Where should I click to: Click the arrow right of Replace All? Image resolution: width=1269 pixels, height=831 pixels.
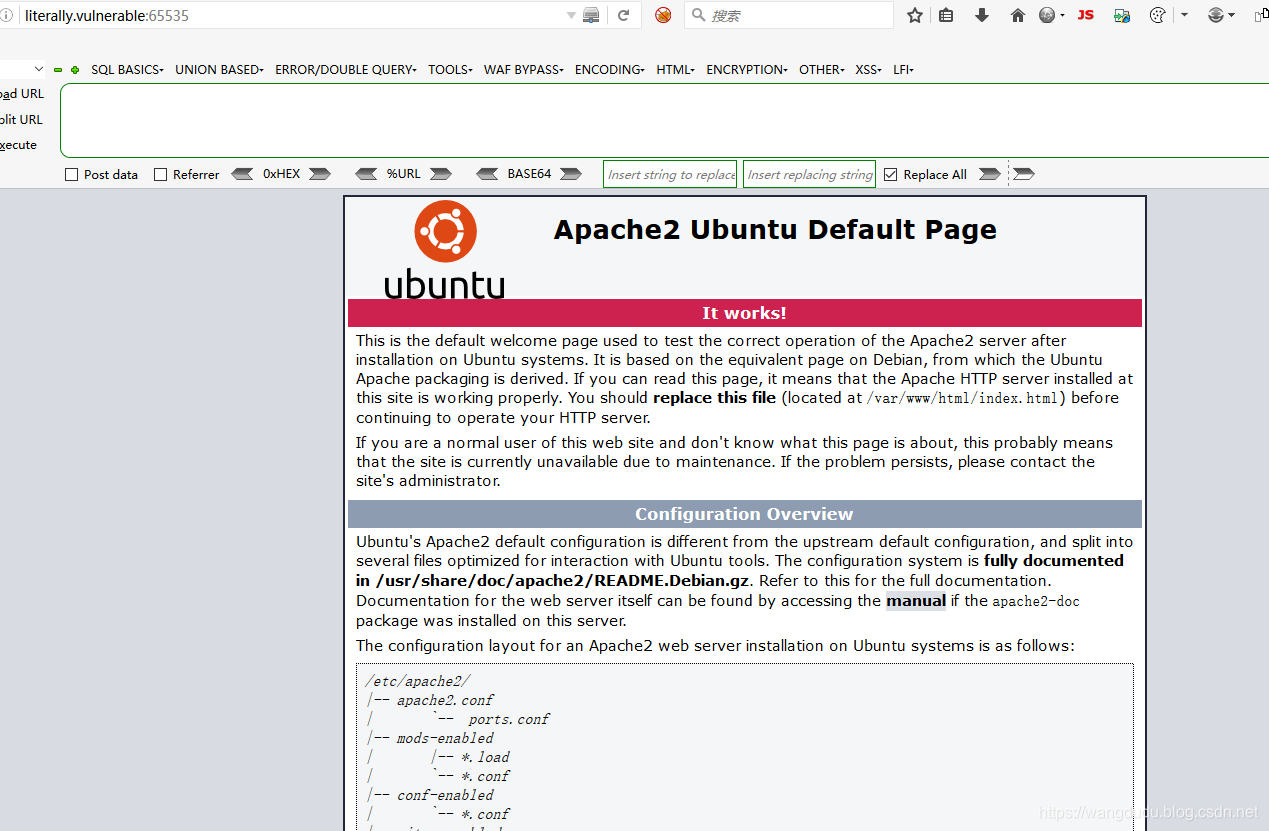(990, 174)
